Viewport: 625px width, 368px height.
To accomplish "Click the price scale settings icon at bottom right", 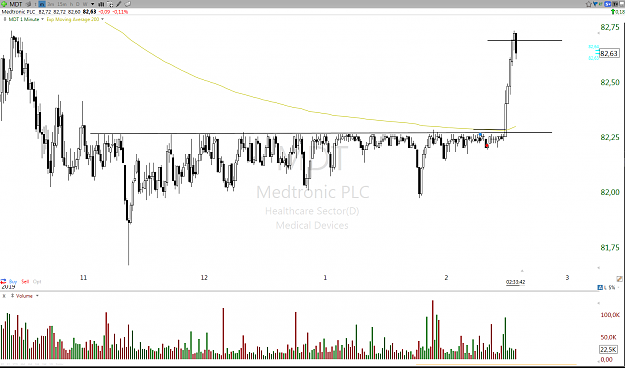I will point(620,279).
